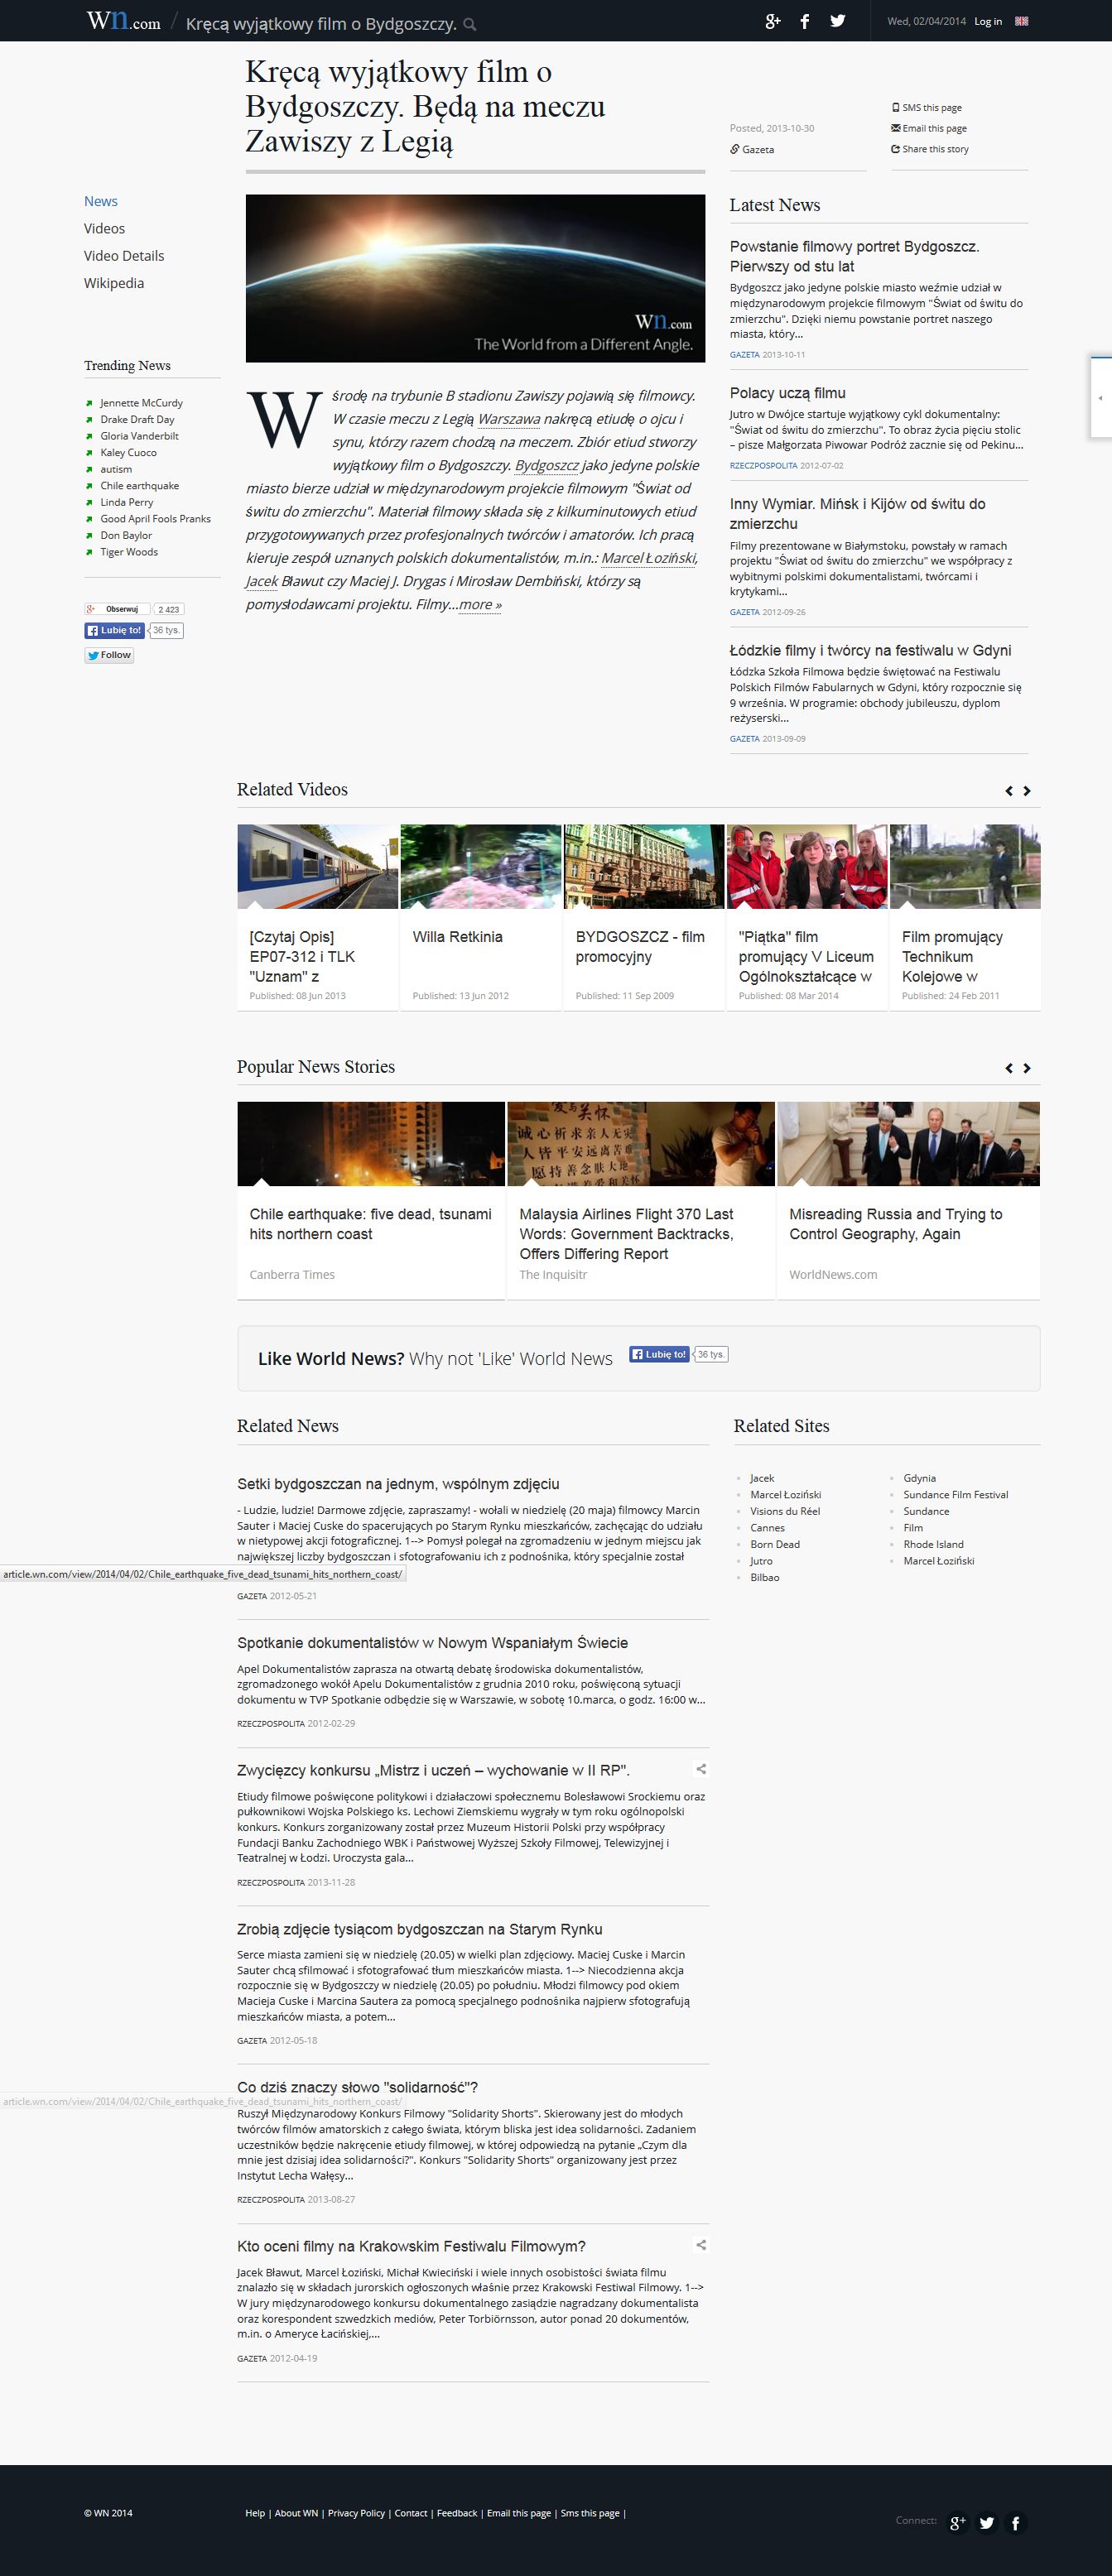The height and width of the screenshot is (2576, 1112).
Task: Click Log in in header
Action: (988, 21)
